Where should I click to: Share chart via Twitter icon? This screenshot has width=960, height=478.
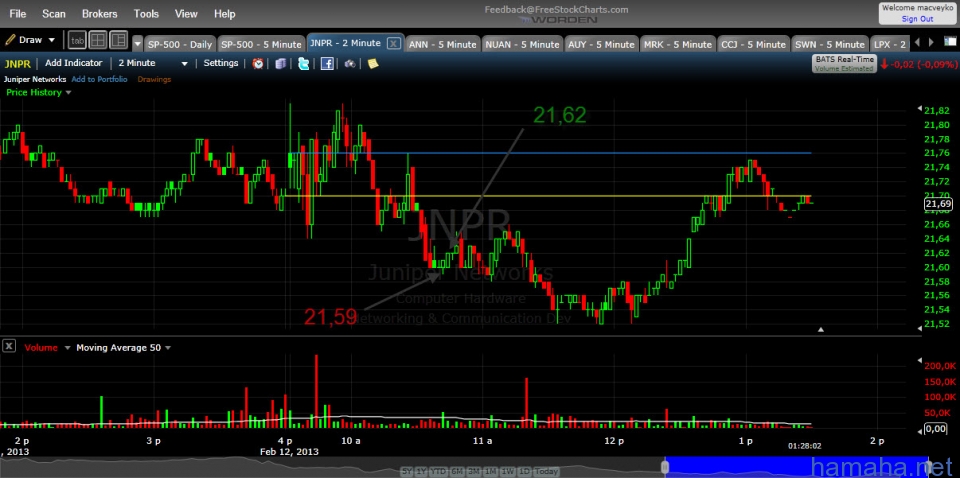[304, 64]
